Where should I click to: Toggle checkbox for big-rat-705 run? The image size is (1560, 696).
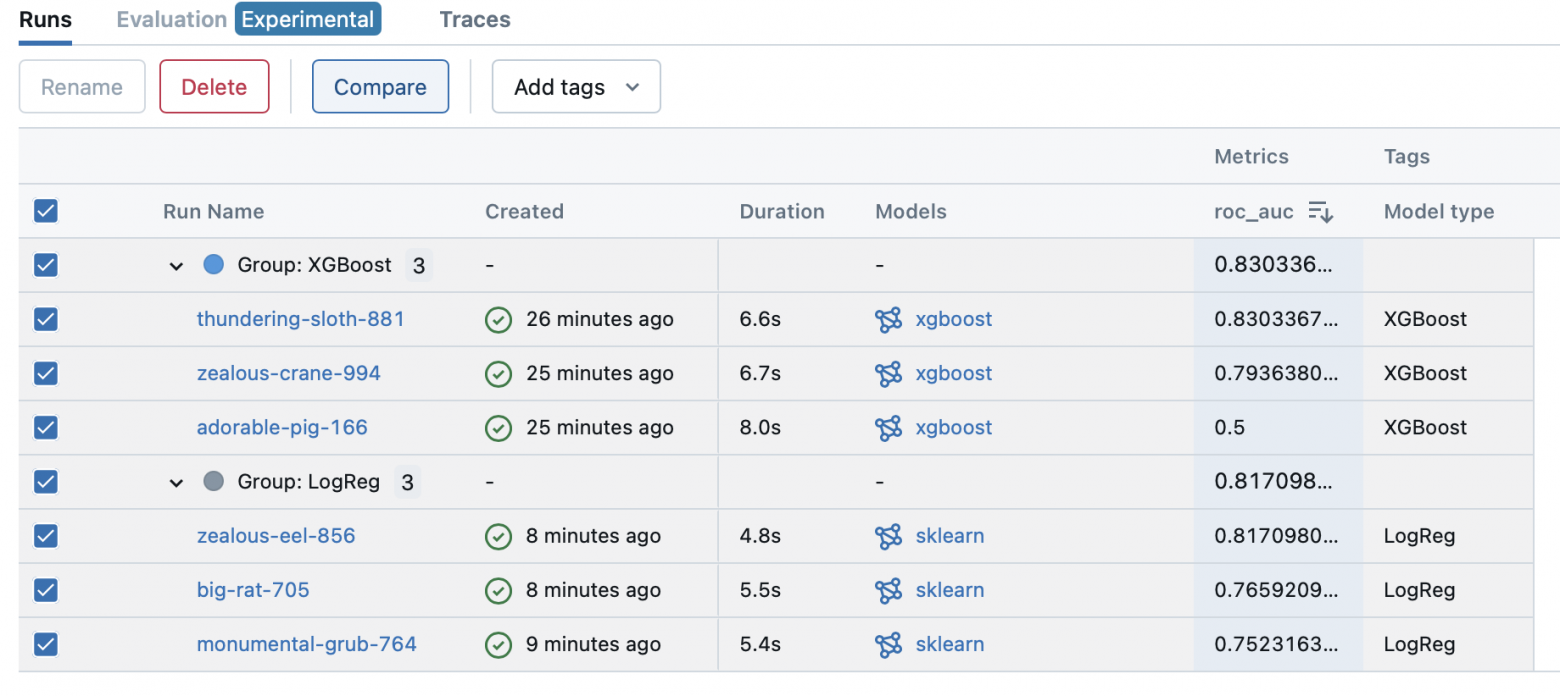pyautogui.click(x=46, y=590)
